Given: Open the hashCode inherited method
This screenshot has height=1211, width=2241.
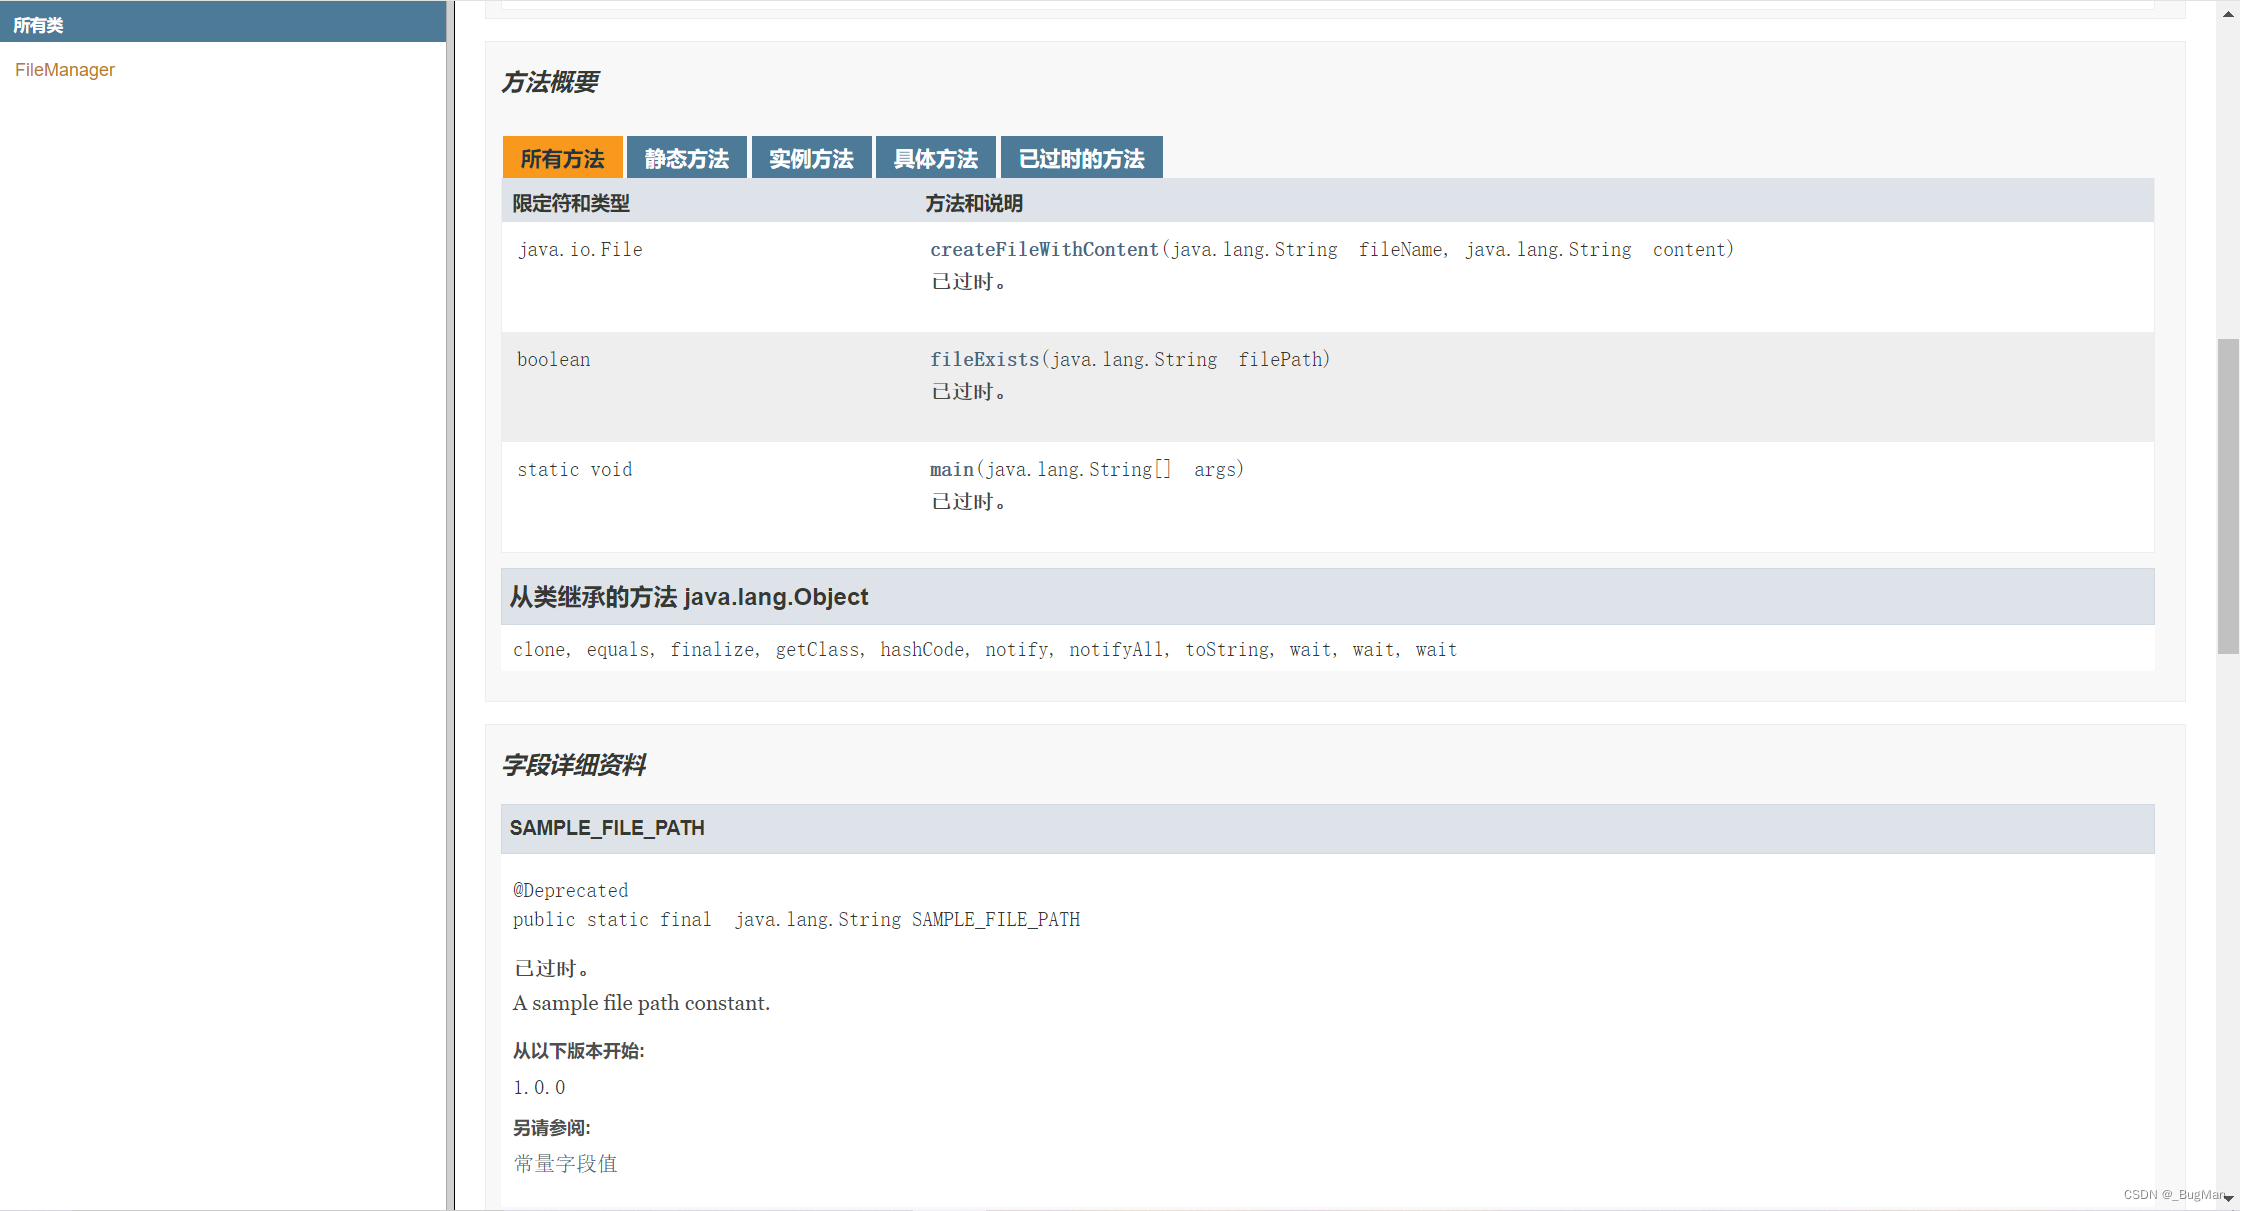Looking at the screenshot, I should point(922,649).
